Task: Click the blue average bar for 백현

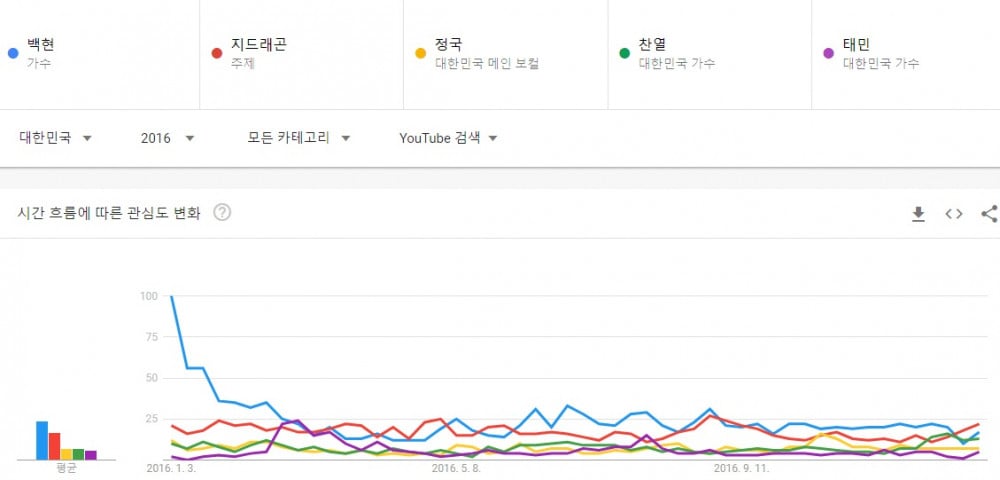Action: pyautogui.click(x=41, y=440)
